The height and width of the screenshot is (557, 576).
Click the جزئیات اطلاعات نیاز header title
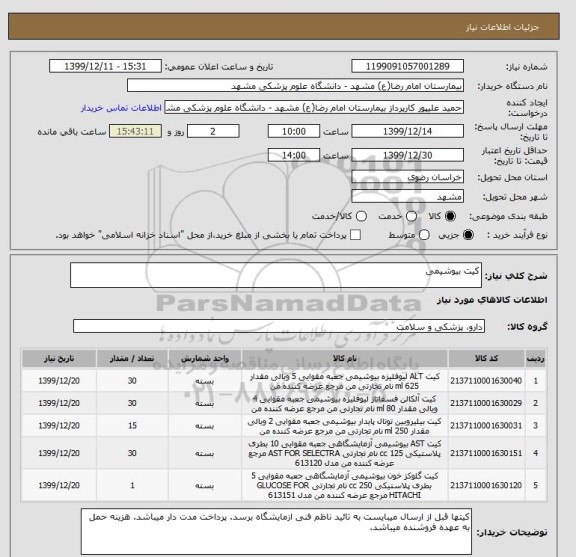point(502,28)
